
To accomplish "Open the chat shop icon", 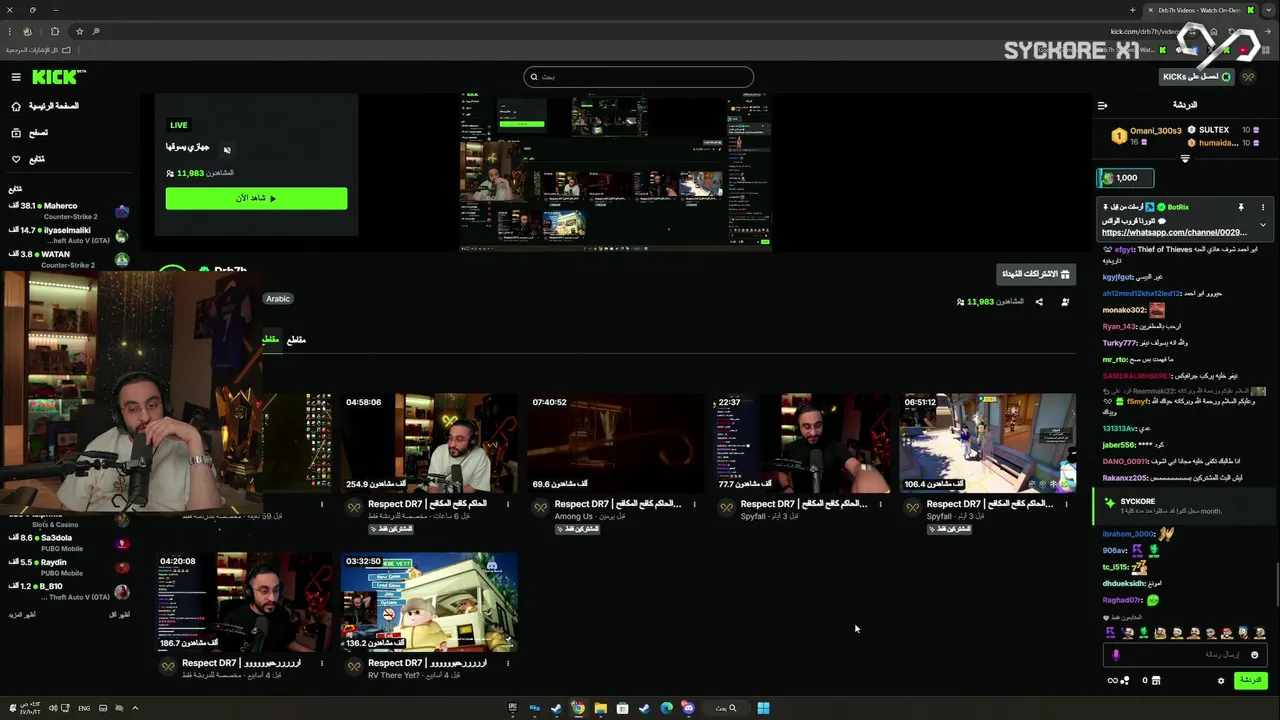I will (1157, 681).
